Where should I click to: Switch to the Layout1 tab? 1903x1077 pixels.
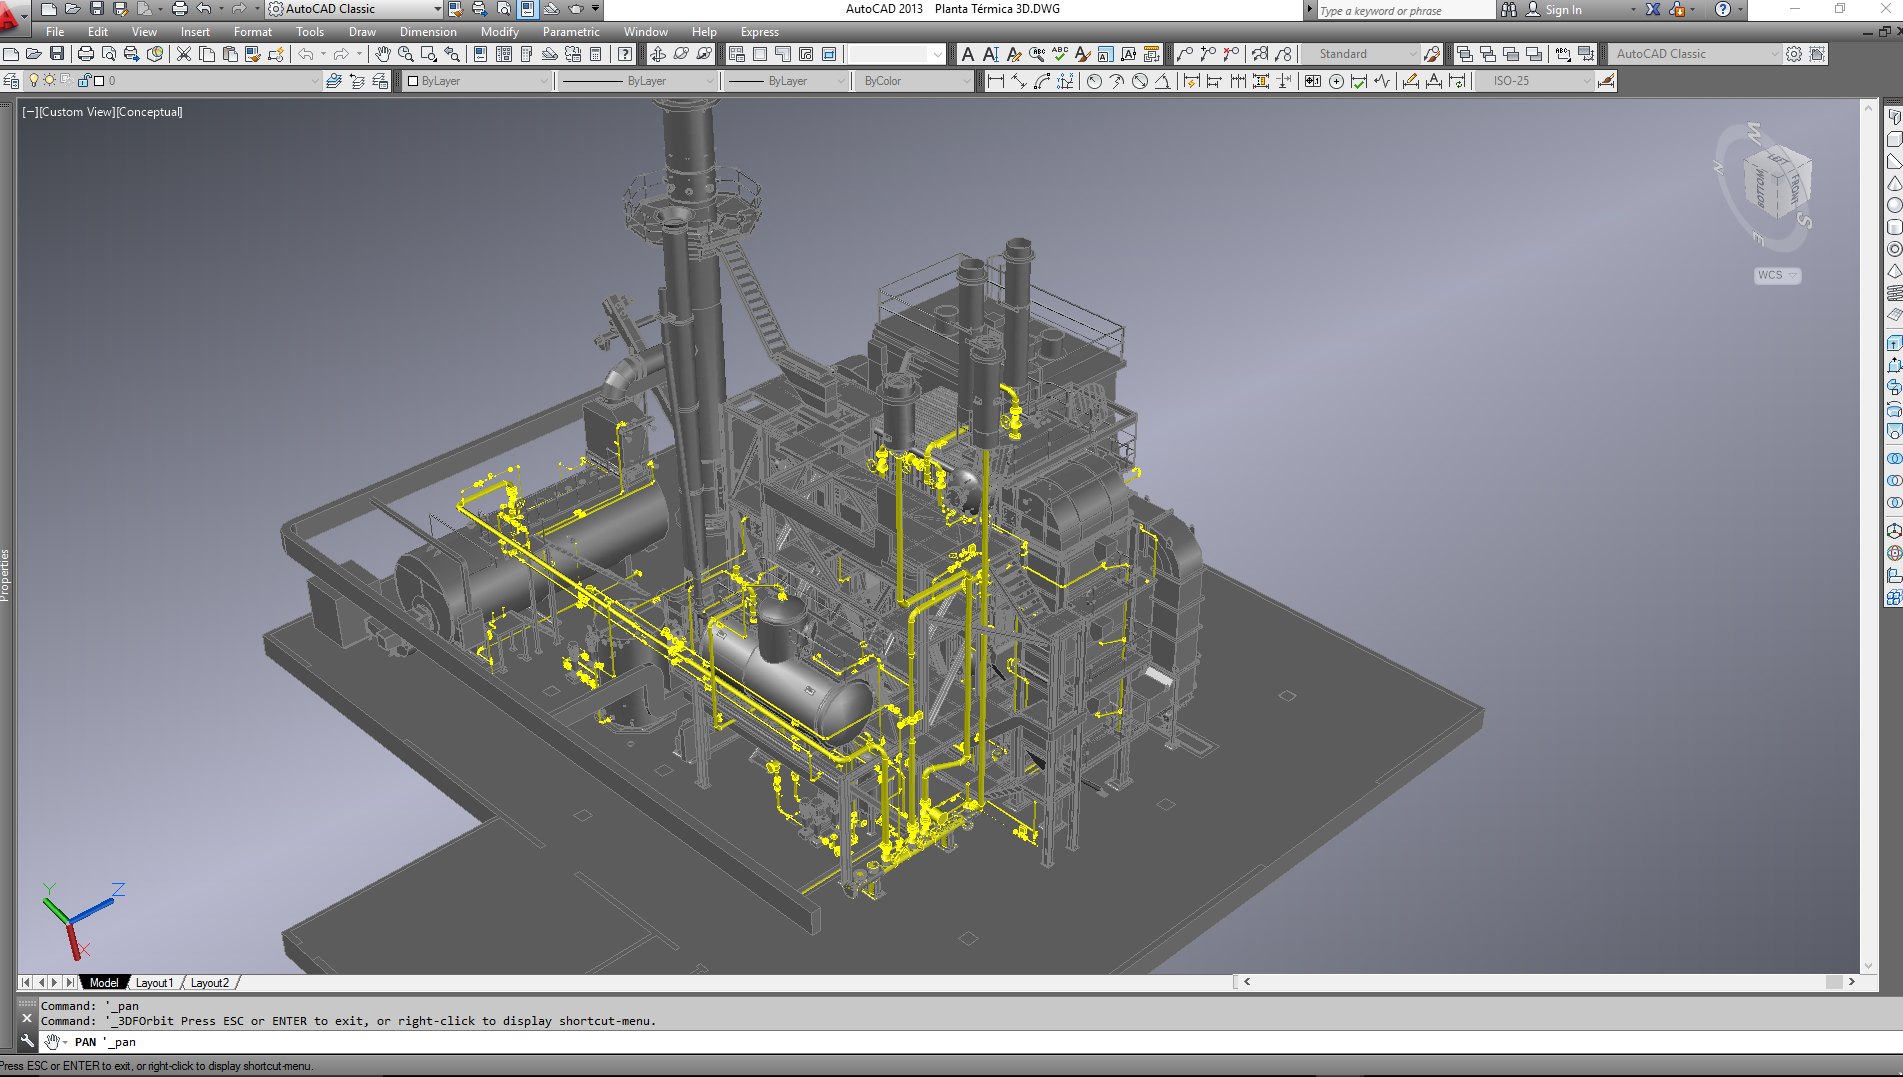[154, 983]
